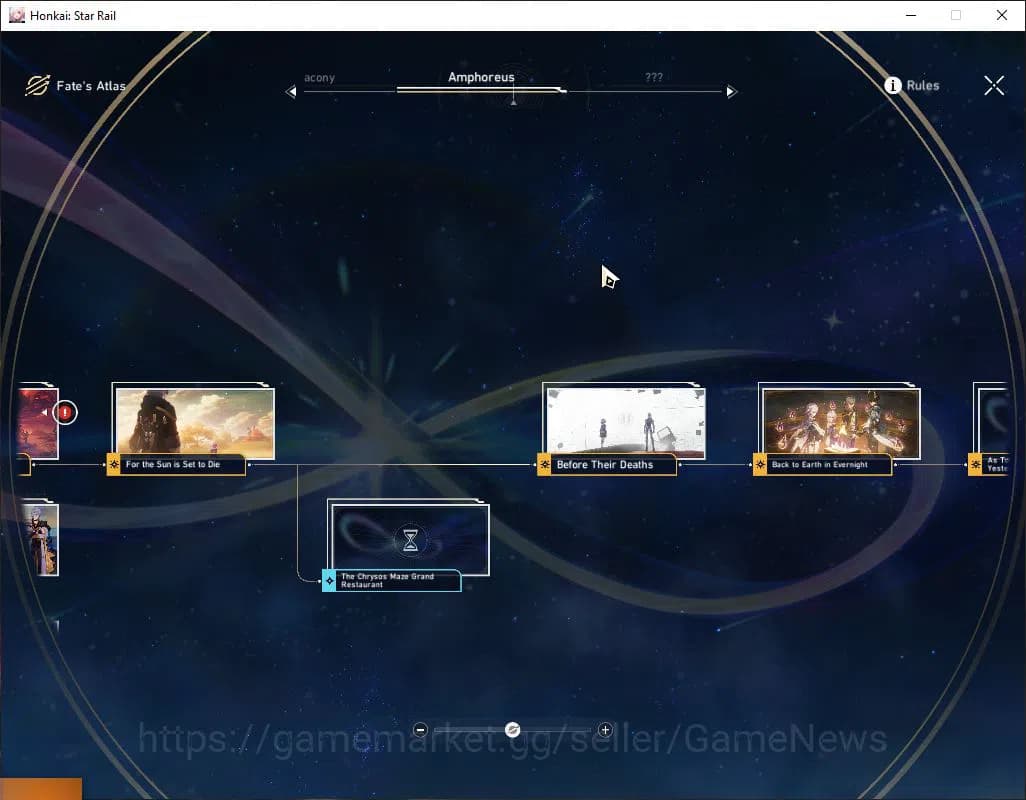Screen dimensions: 1026x800
Task: Select The Chrysos Maze Grand Restaurant label
Action: tap(387, 580)
